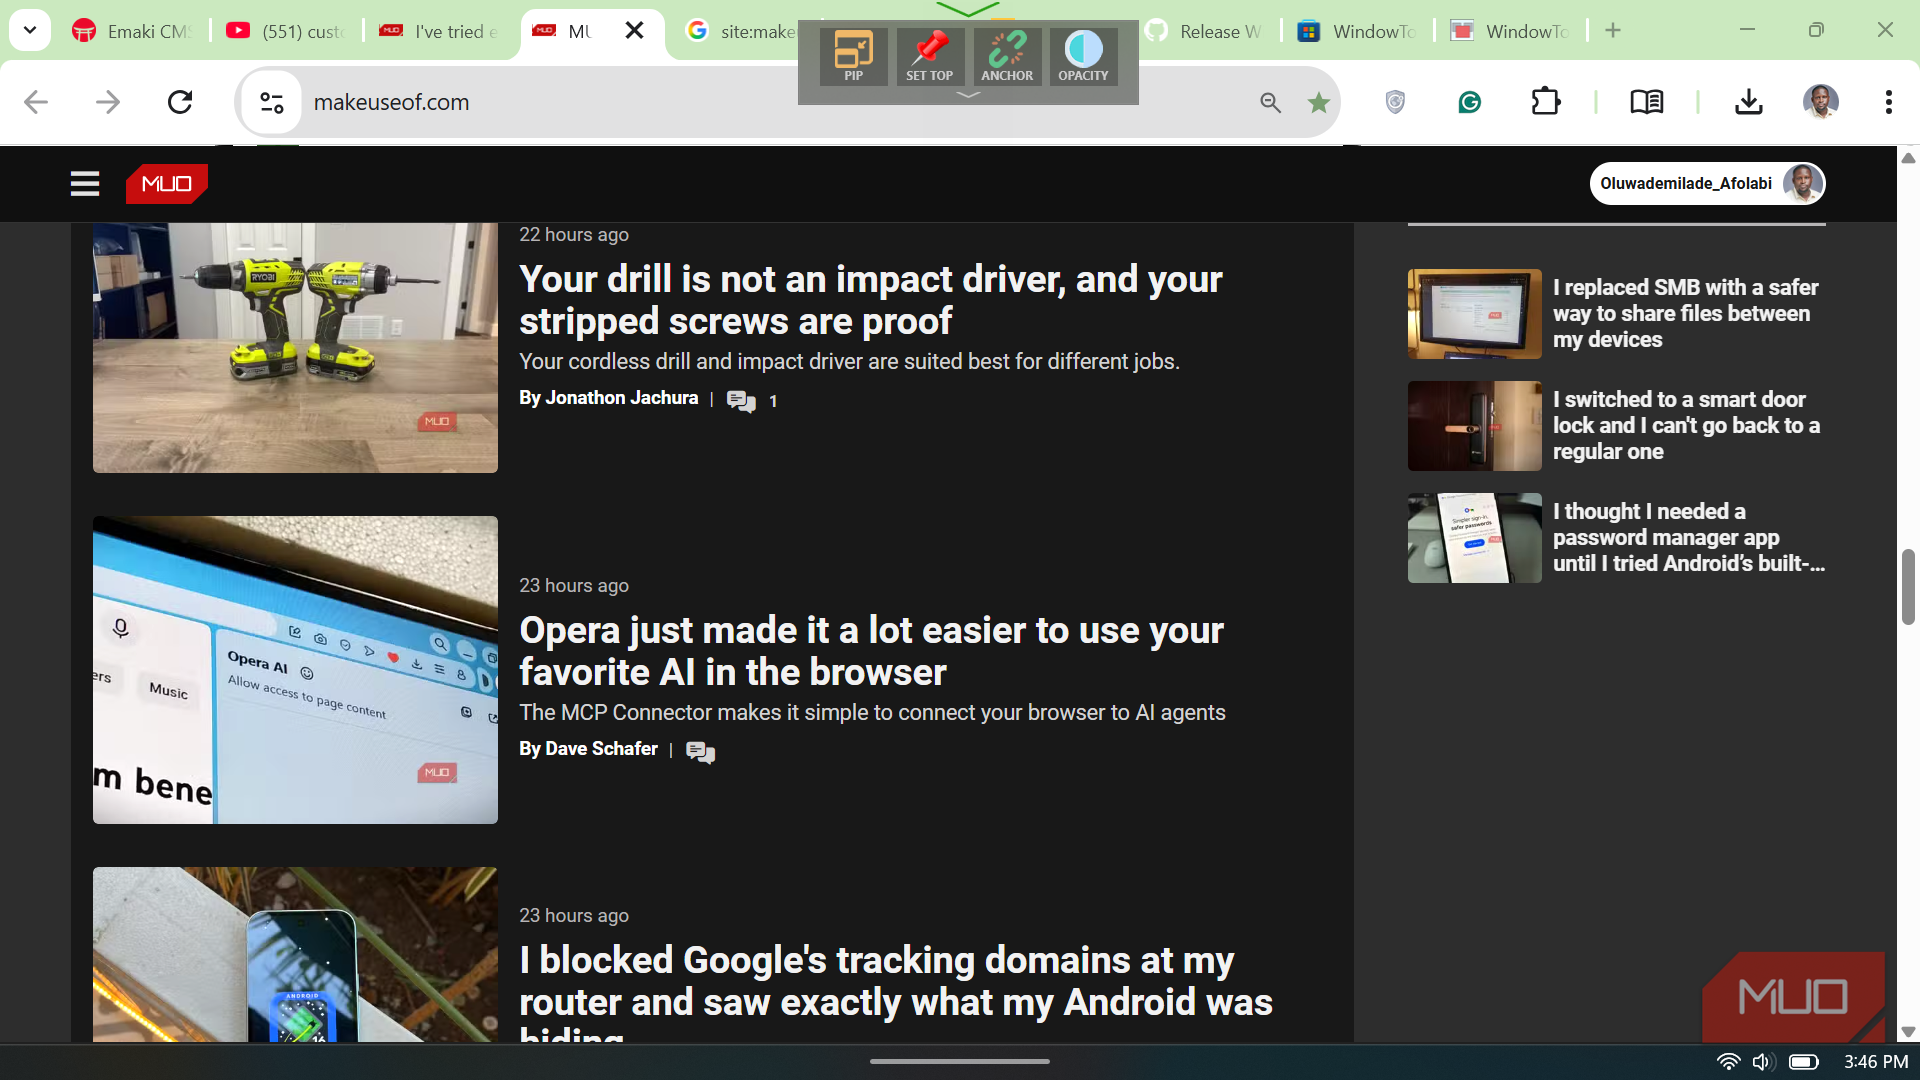The image size is (1920, 1080).
Task: Open the Opera AI browser article headline
Action: 871,651
